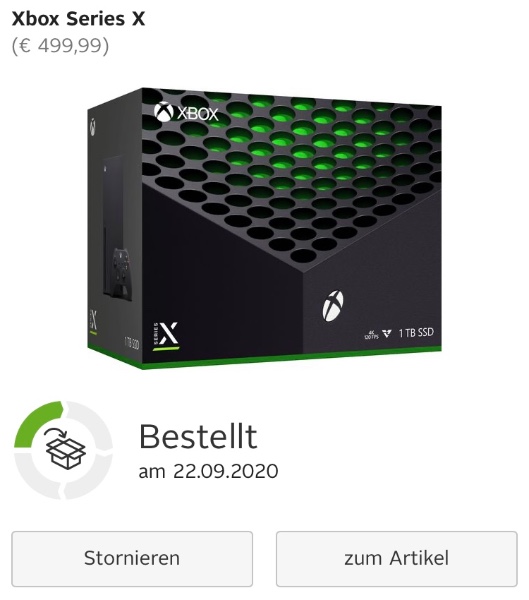The width and height of the screenshot is (529, 600).
Task: Click the small Series X logo on box side
Action: tap(93, 321)
